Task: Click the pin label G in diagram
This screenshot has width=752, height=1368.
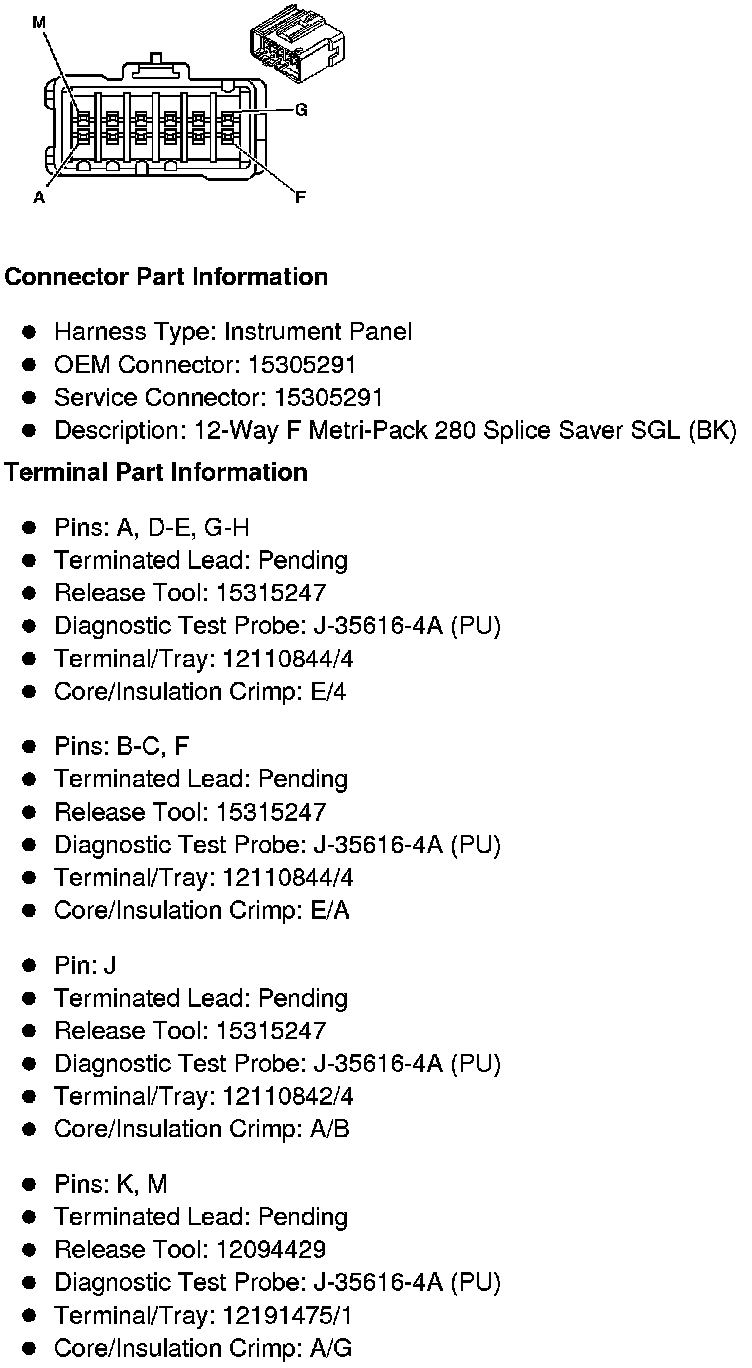Action: point(300,109)
